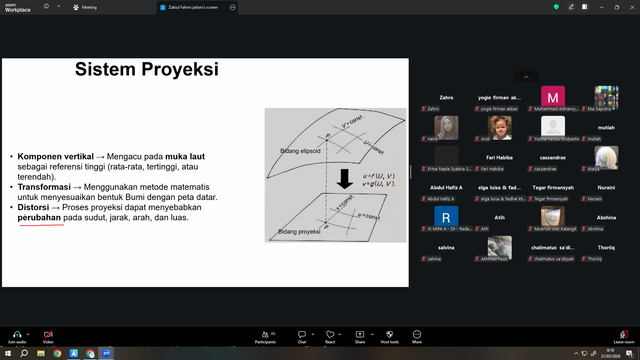Select Fari Habiba's participant tile
This screenshot has height=360, width=640.
pos(499,158)
